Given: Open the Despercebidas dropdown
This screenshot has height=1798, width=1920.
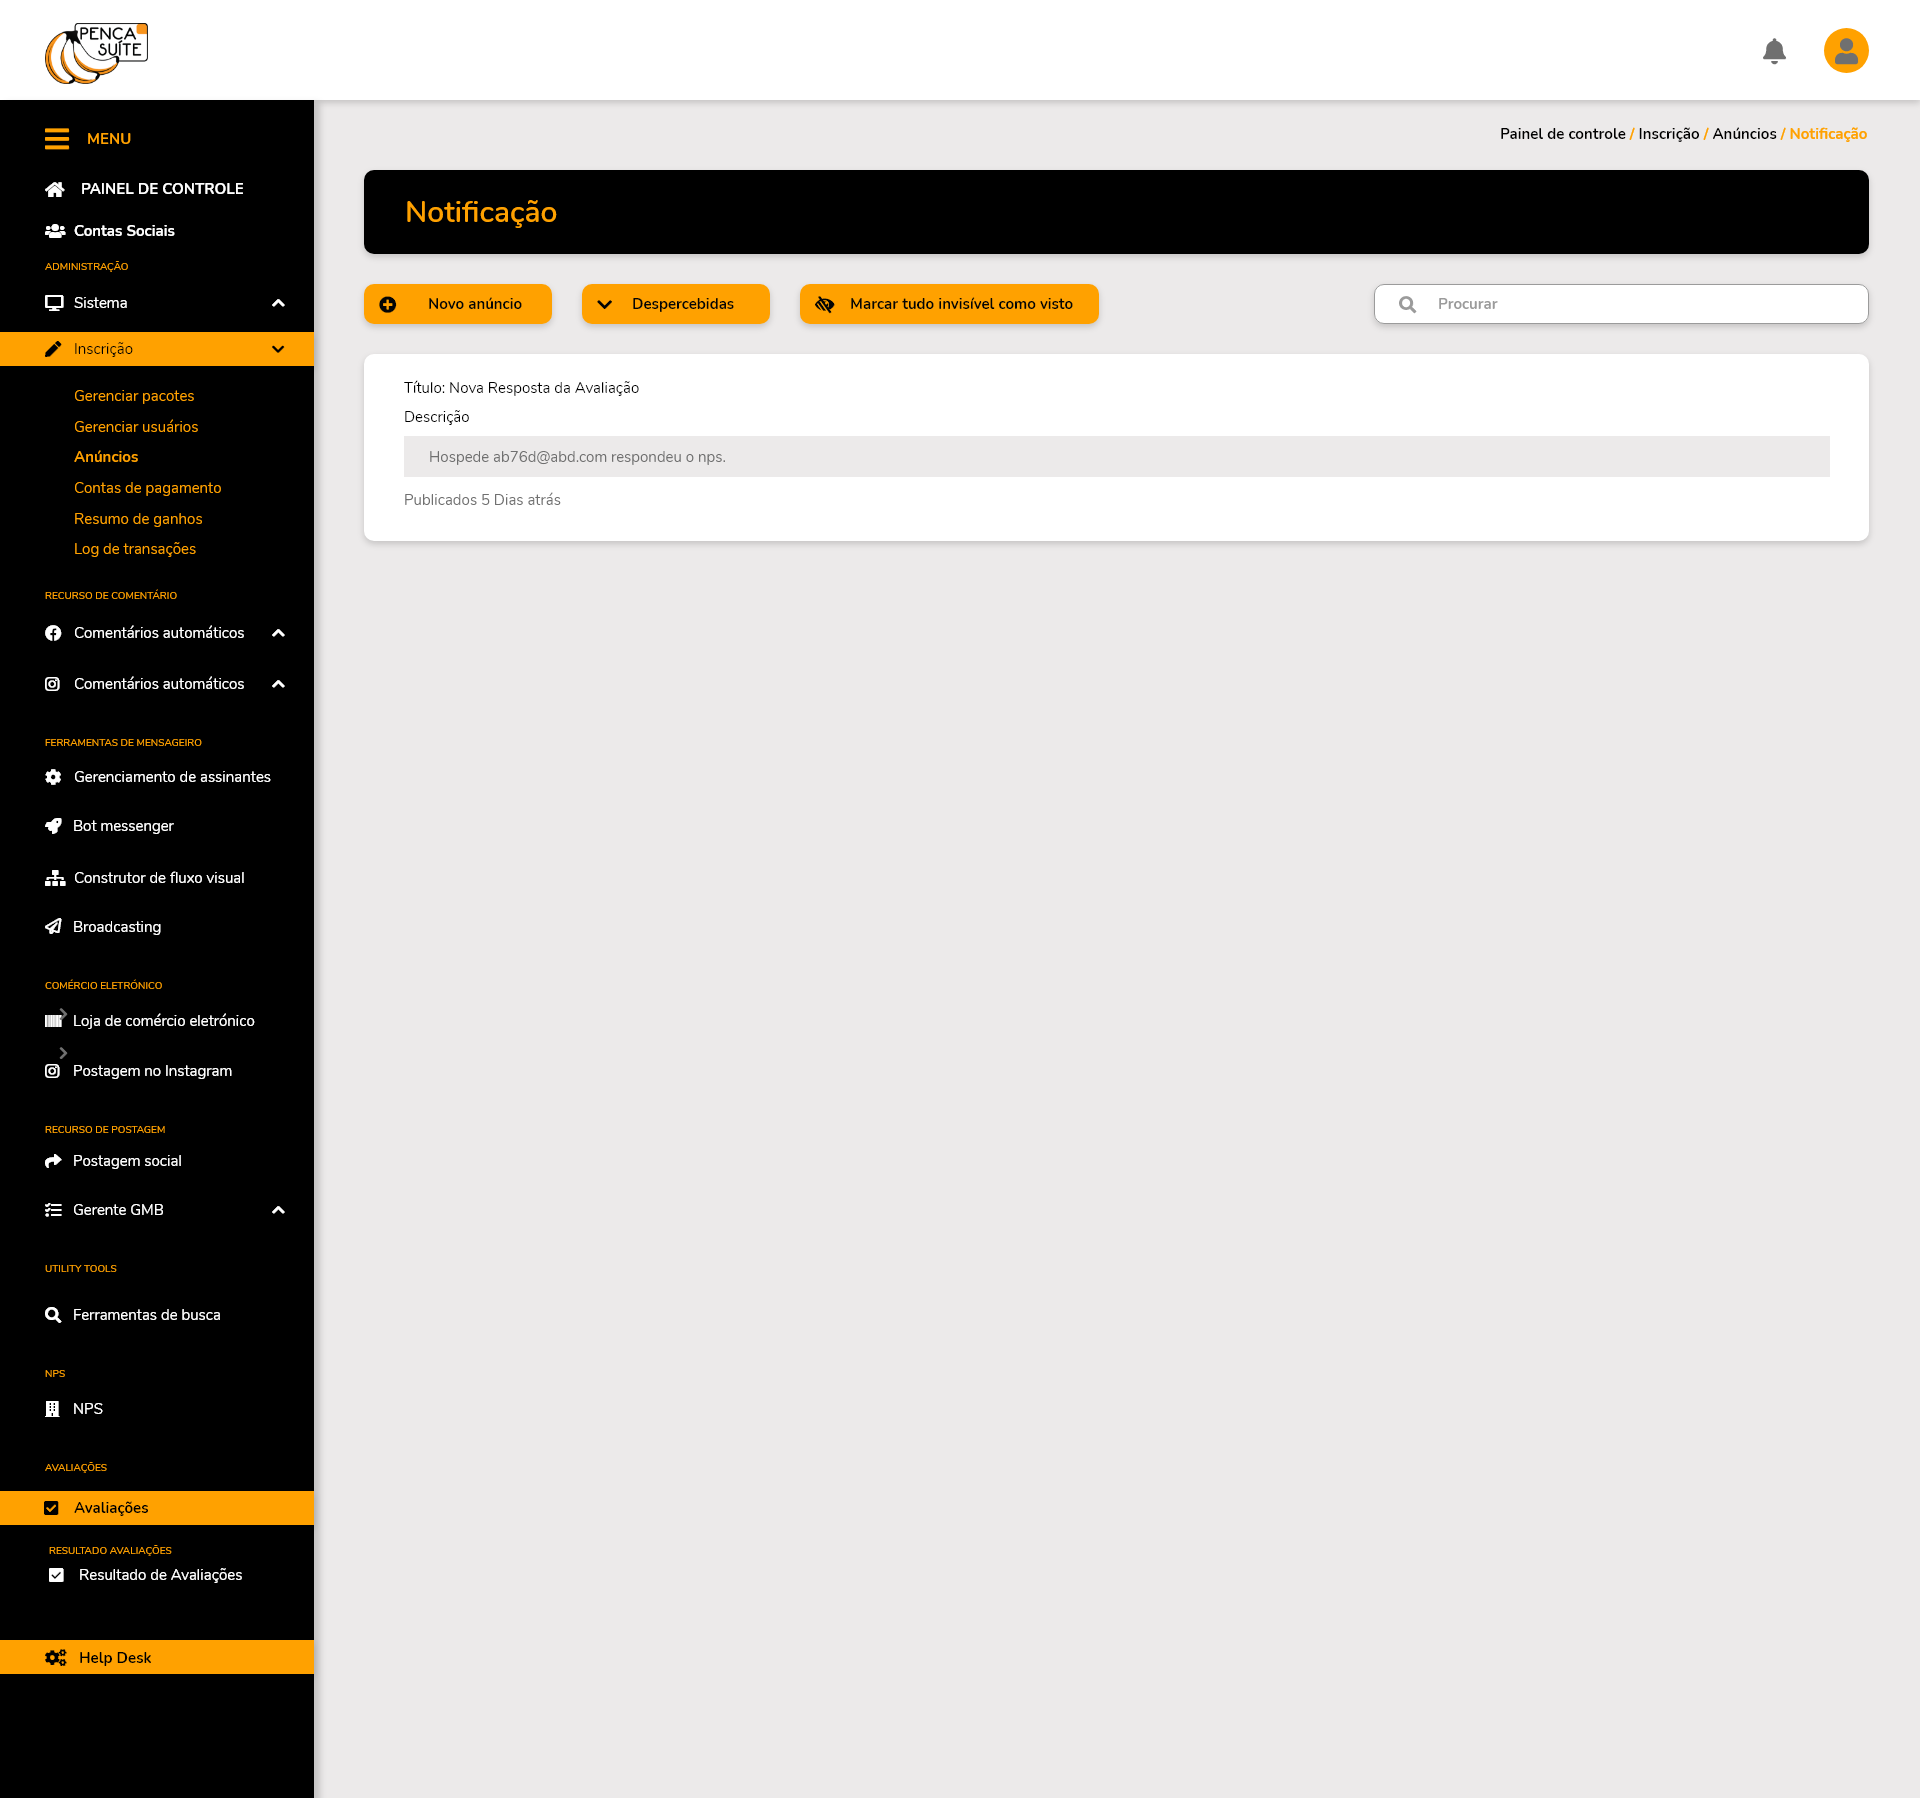Looking at the screenshot, I should coord(675,304).
